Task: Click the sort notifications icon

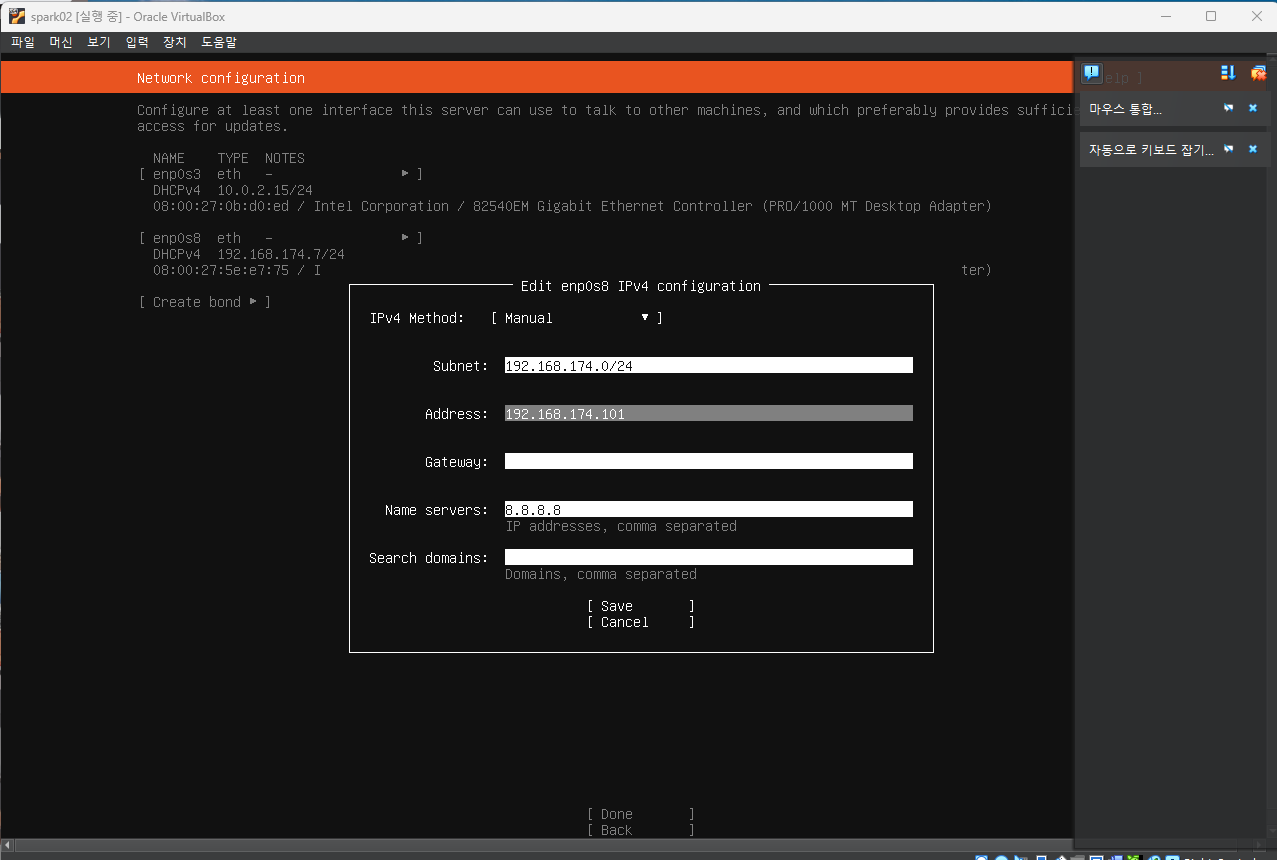Action: [1228, 73]
